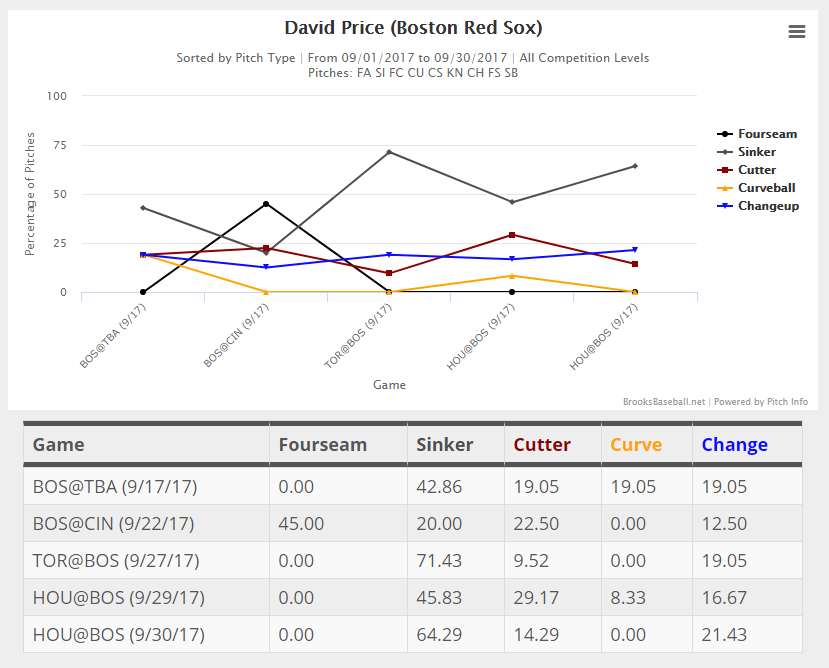Select the BOS@TBA (9/17/17) table row
This screenshot has height=668, width=829.
115,487
